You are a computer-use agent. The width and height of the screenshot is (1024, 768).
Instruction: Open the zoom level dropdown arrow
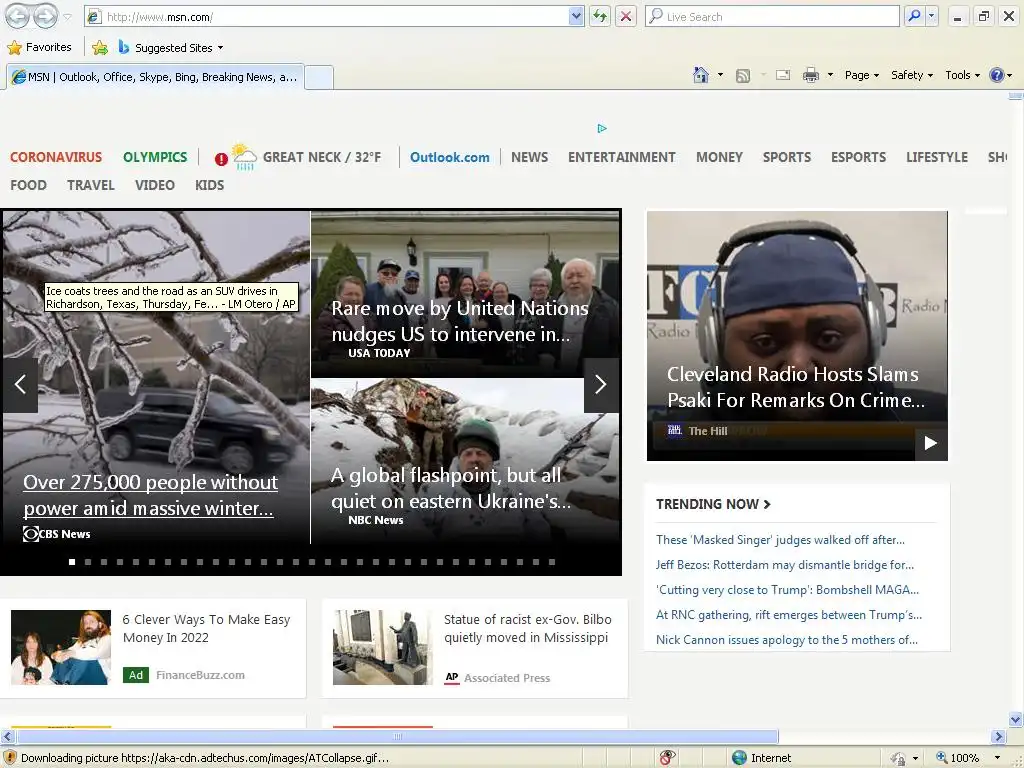click(997, 758)
